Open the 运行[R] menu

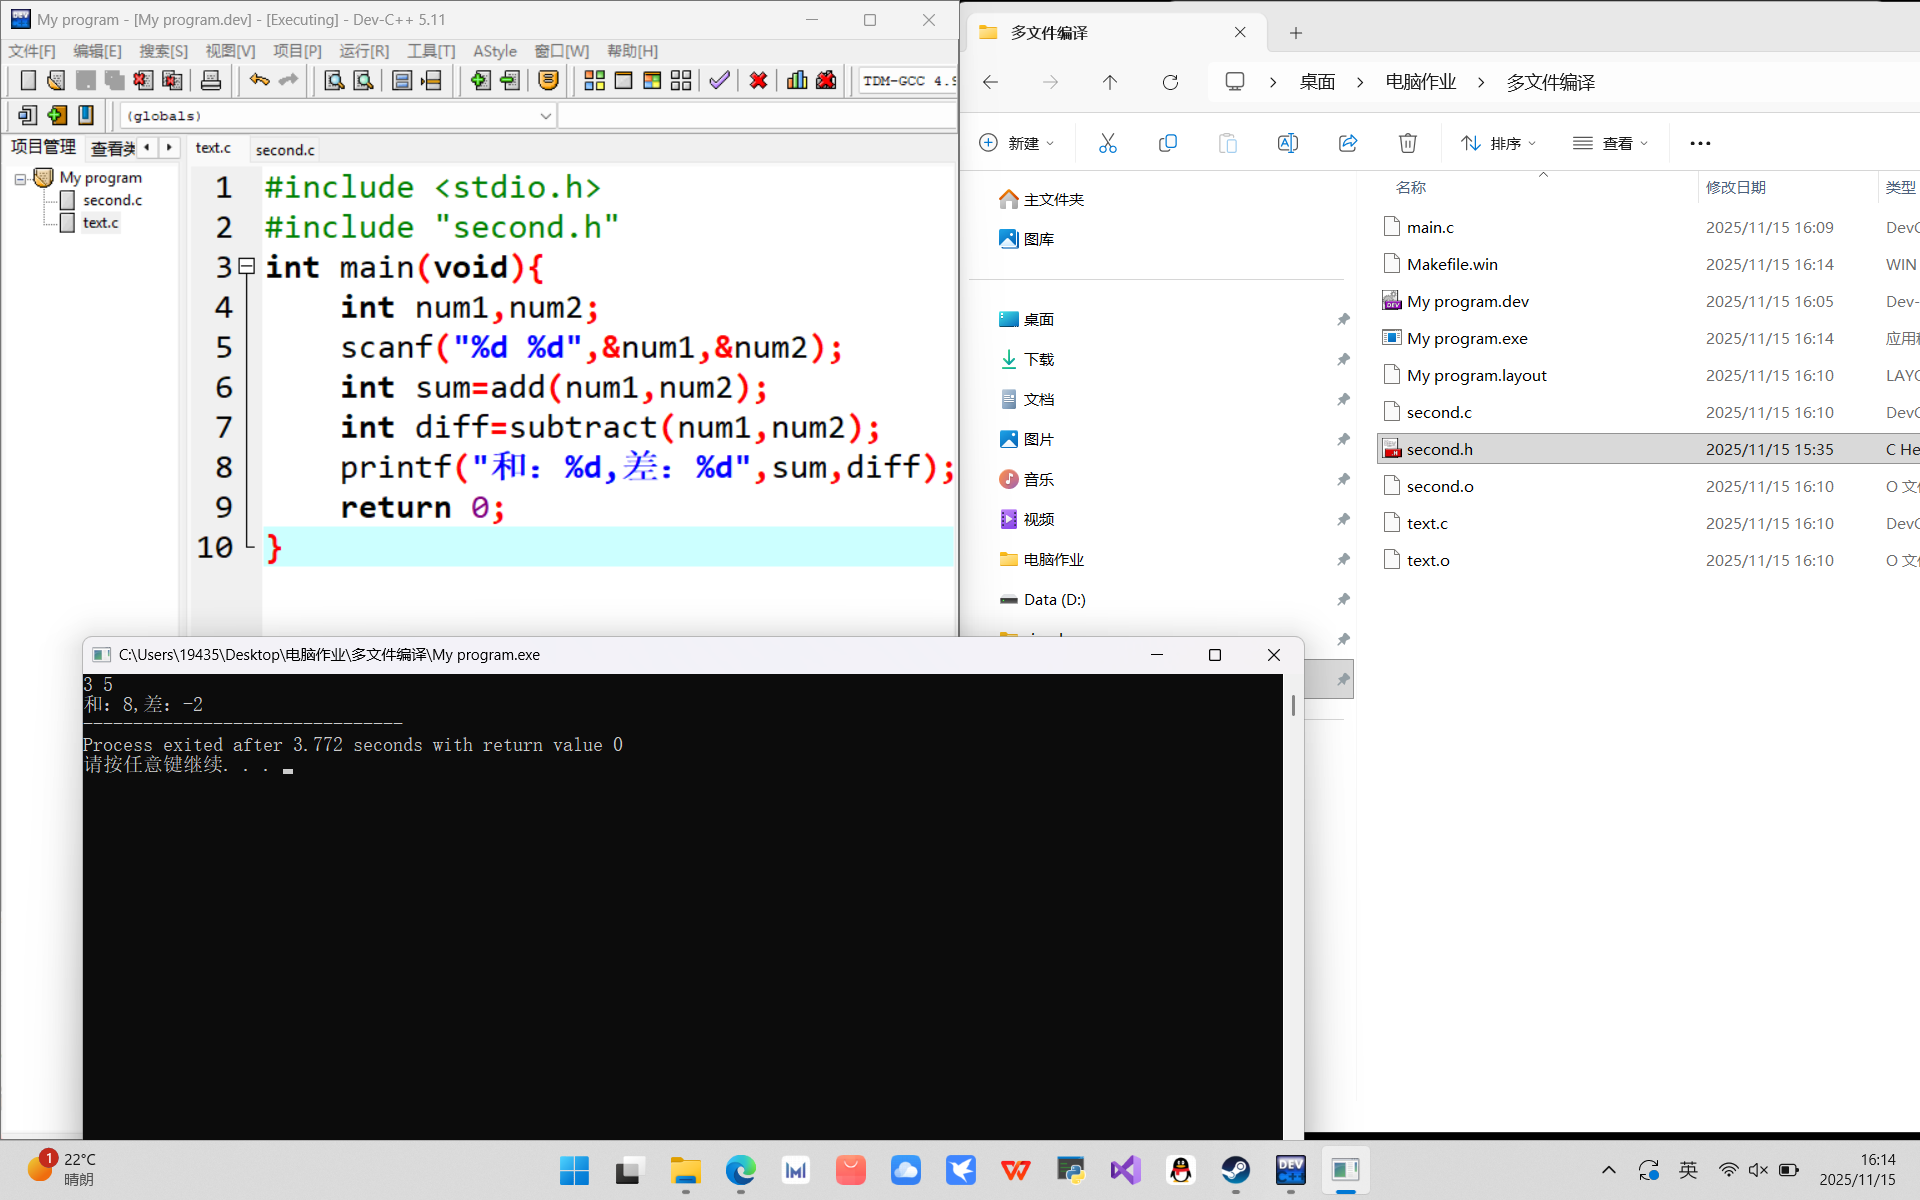click(363, 51)
